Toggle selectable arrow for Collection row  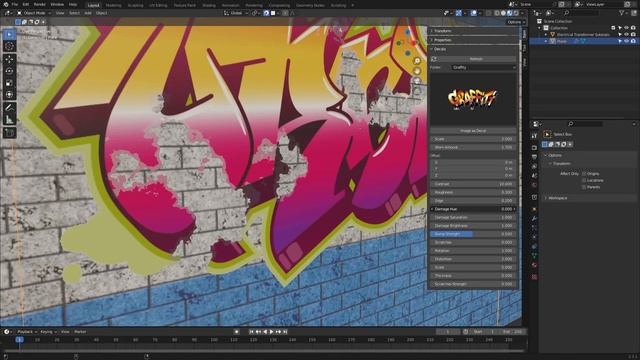620,28
